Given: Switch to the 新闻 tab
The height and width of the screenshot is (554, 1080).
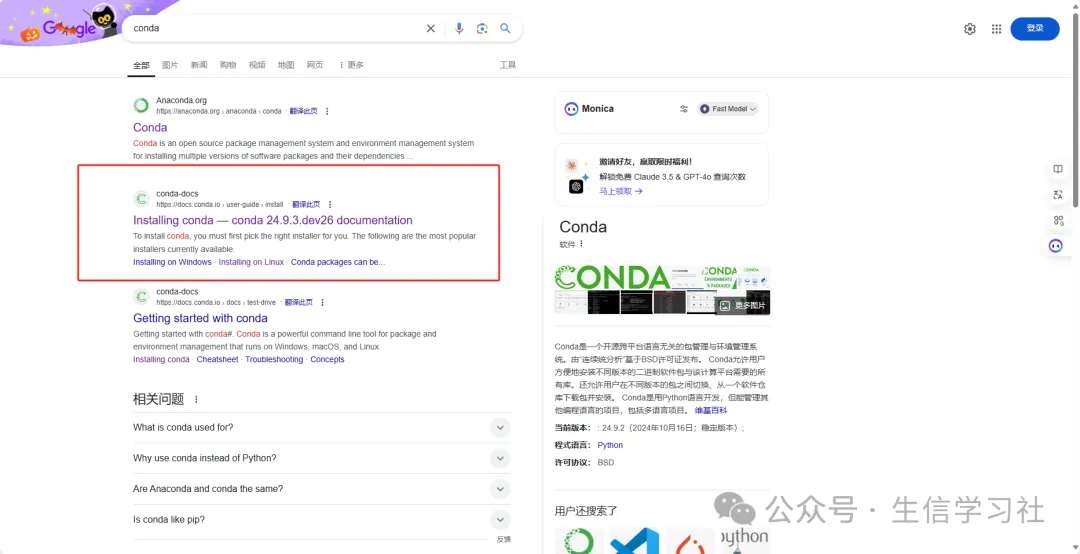Looking at the screenshot, I should click(x=199, y=65).
